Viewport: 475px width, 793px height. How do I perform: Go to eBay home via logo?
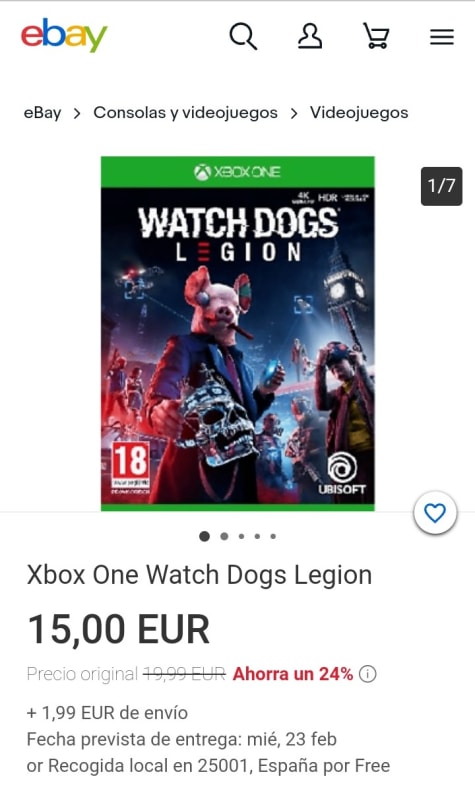click(64, 35)
